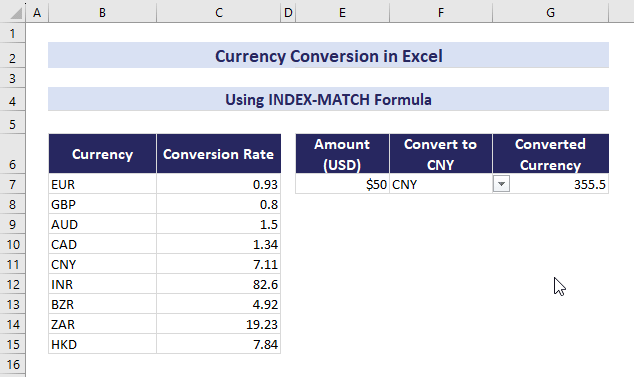
Task: Select row 1 header
Action: pyautogui.click(x=13, y=33)
